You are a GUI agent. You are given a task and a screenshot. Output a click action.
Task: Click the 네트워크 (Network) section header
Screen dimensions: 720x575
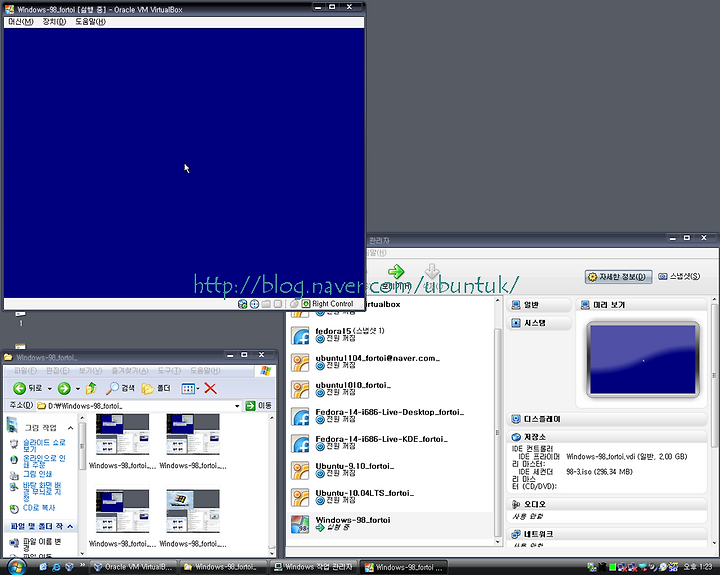click(x=607, y=534)
